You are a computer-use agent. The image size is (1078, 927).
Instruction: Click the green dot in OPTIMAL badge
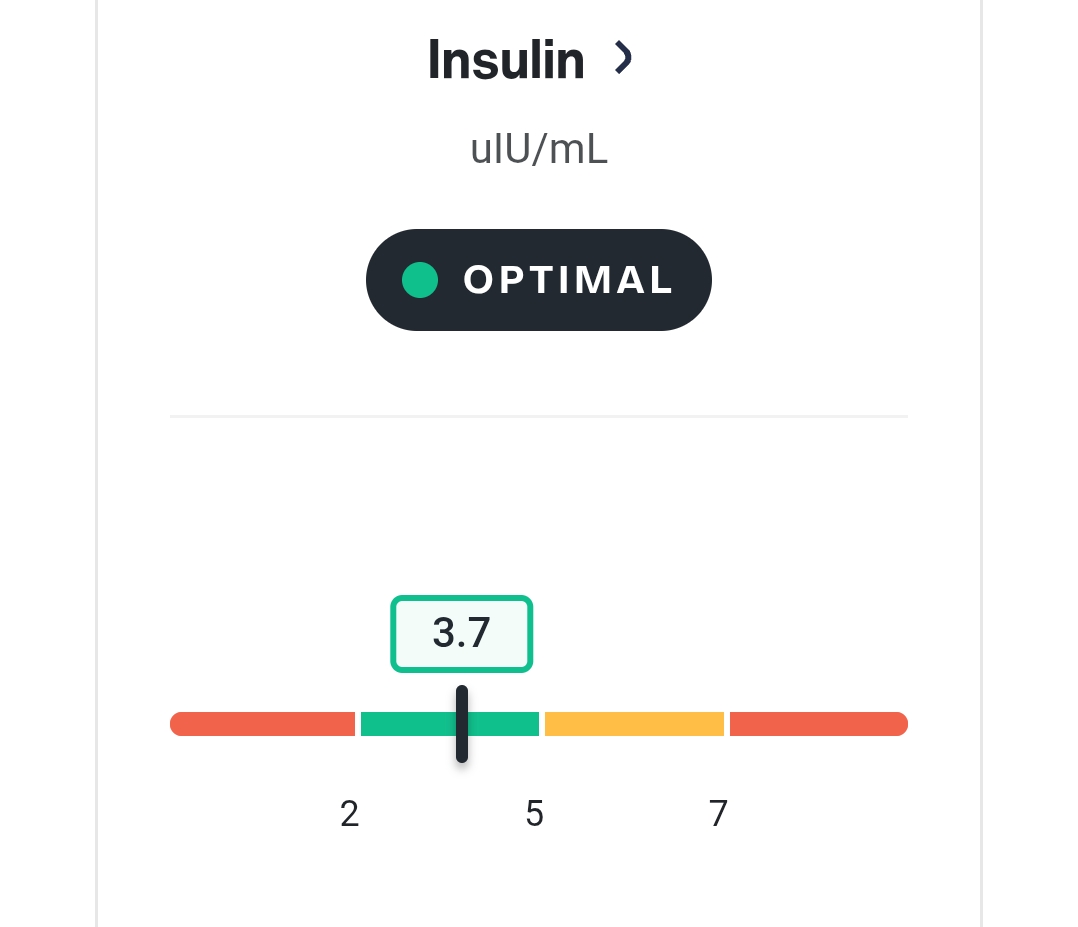click(x=420, y=280)
